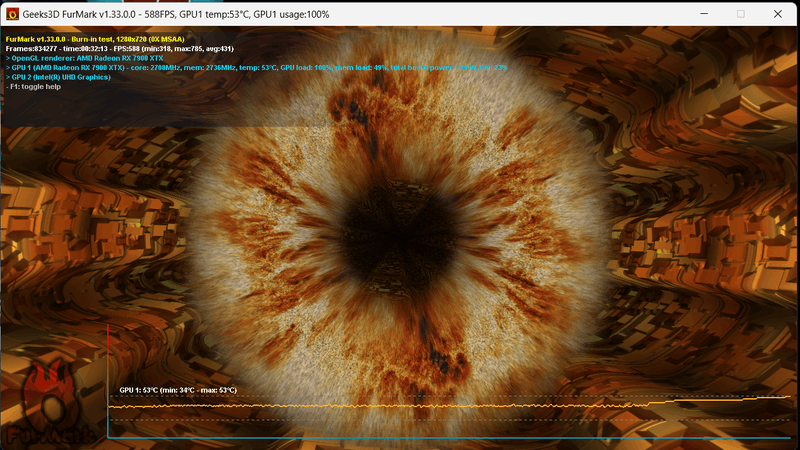Click the 'GPU 1: 53°C (min: 34°C - max: 53°C)' label
This screenshot has width=800, height=450.
click(178, 390)
